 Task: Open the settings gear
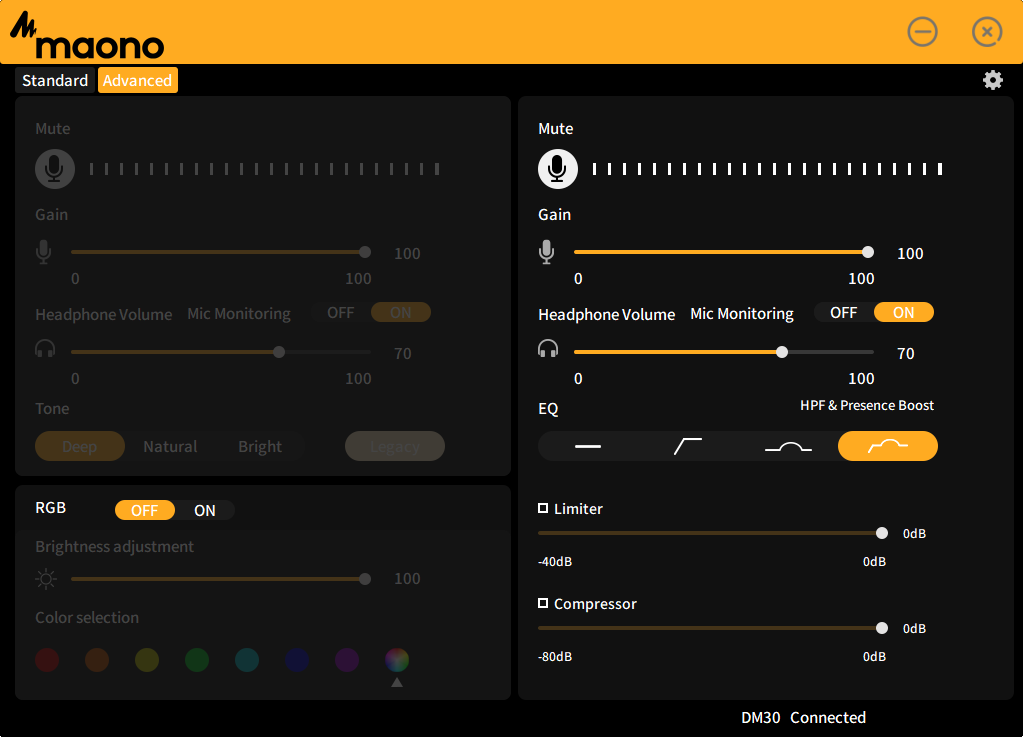pyautogui.click(x=992, y=80)
